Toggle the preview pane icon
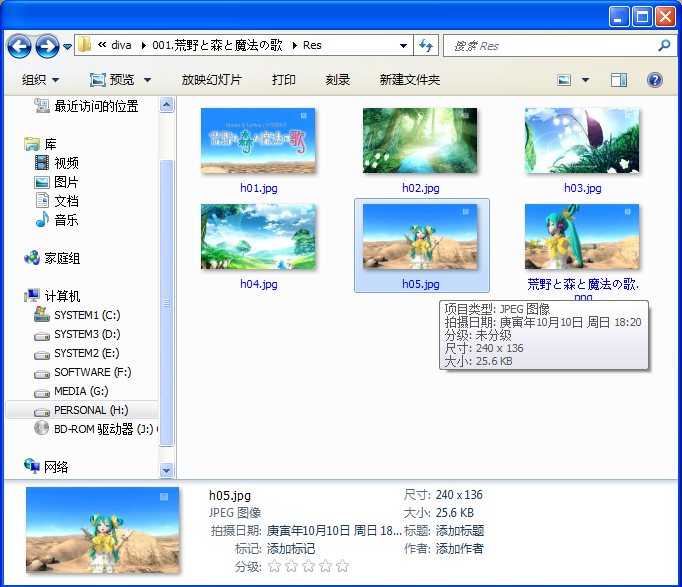 pyautogui.click(x=619, y=80)
